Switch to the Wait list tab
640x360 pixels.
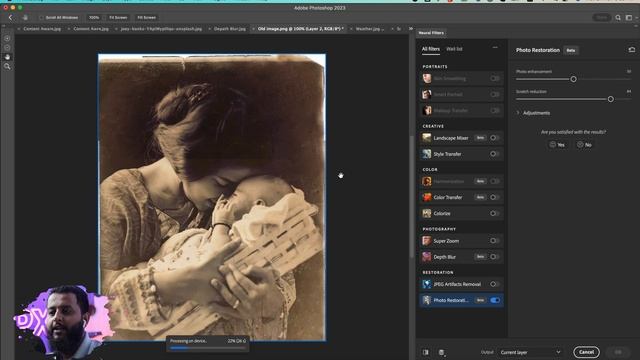click(454, 49)
